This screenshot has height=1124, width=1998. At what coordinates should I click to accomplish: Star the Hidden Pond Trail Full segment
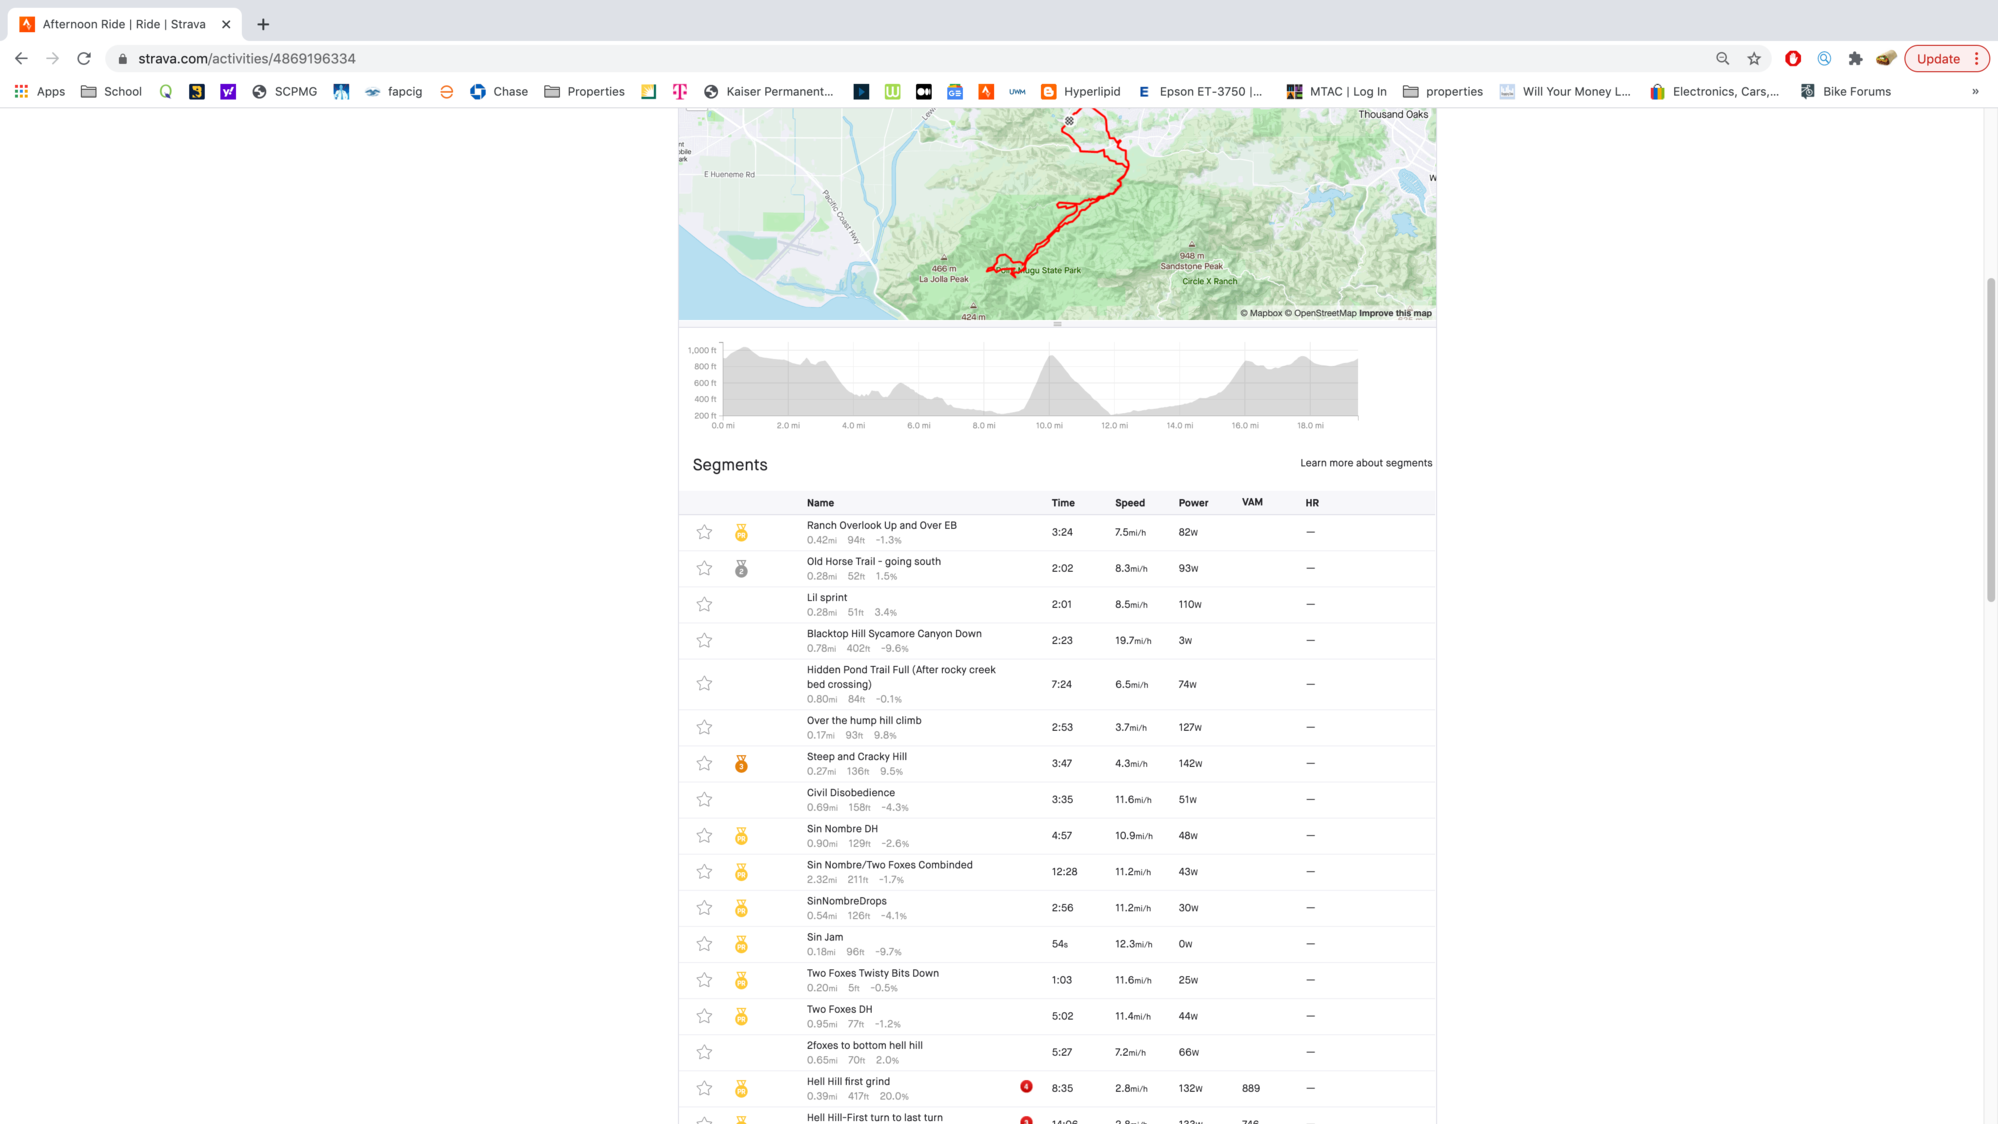[x=704, y=684]
